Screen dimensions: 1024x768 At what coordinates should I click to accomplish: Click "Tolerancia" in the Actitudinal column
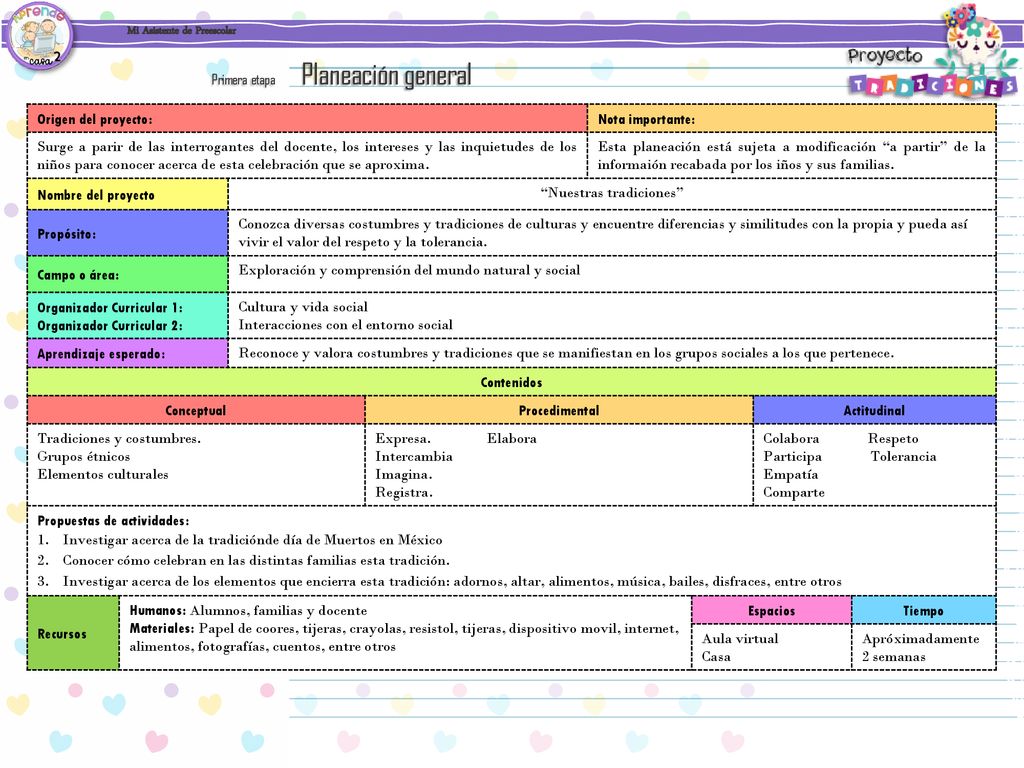pos(904,456)
